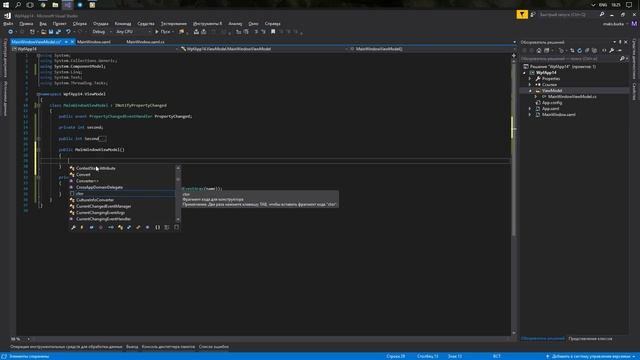
Task: Expand the Ссылки references node
Action: tap(530, 84)
